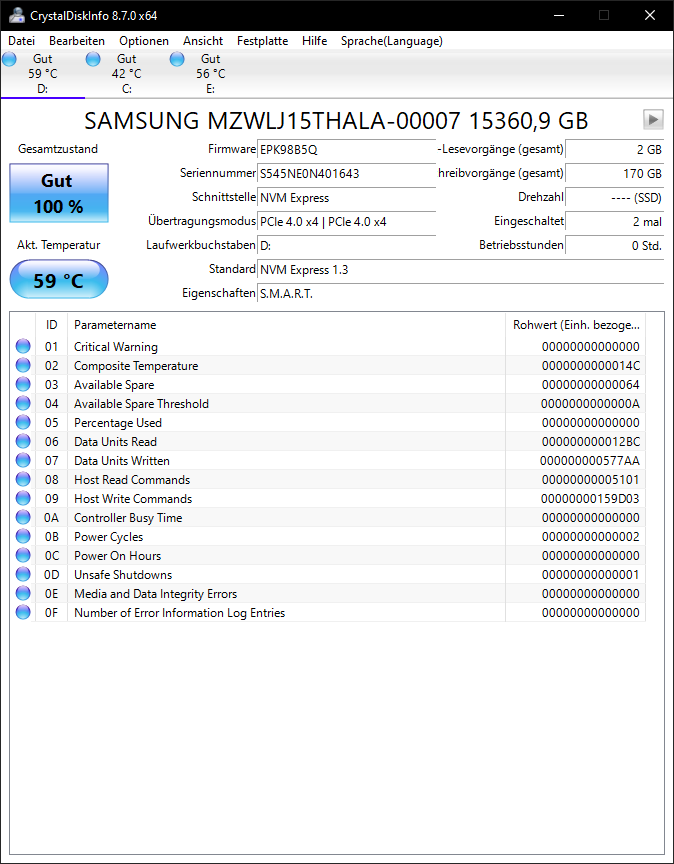
Task: Click the CrystalDiskInfo app icon in title bar
Action: [x=17, y=15]
